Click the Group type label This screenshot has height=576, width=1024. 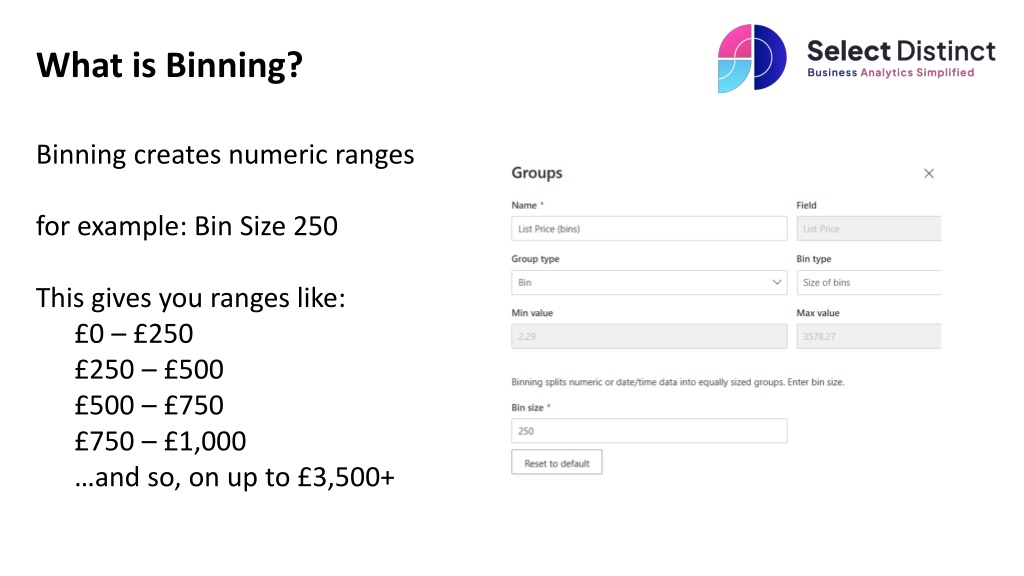click(536, 259)
